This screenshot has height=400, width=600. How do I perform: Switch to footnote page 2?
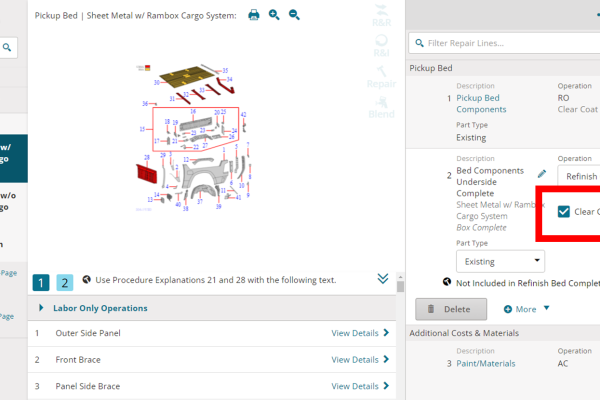tap(64, 282)
